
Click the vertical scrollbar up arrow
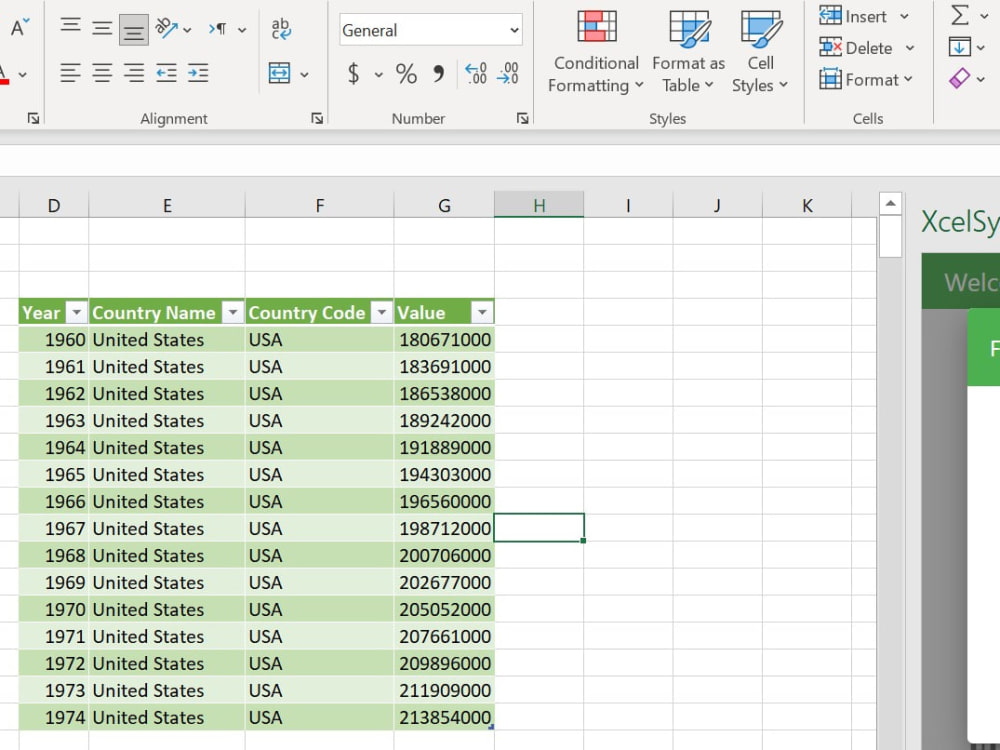coord(890,203)
